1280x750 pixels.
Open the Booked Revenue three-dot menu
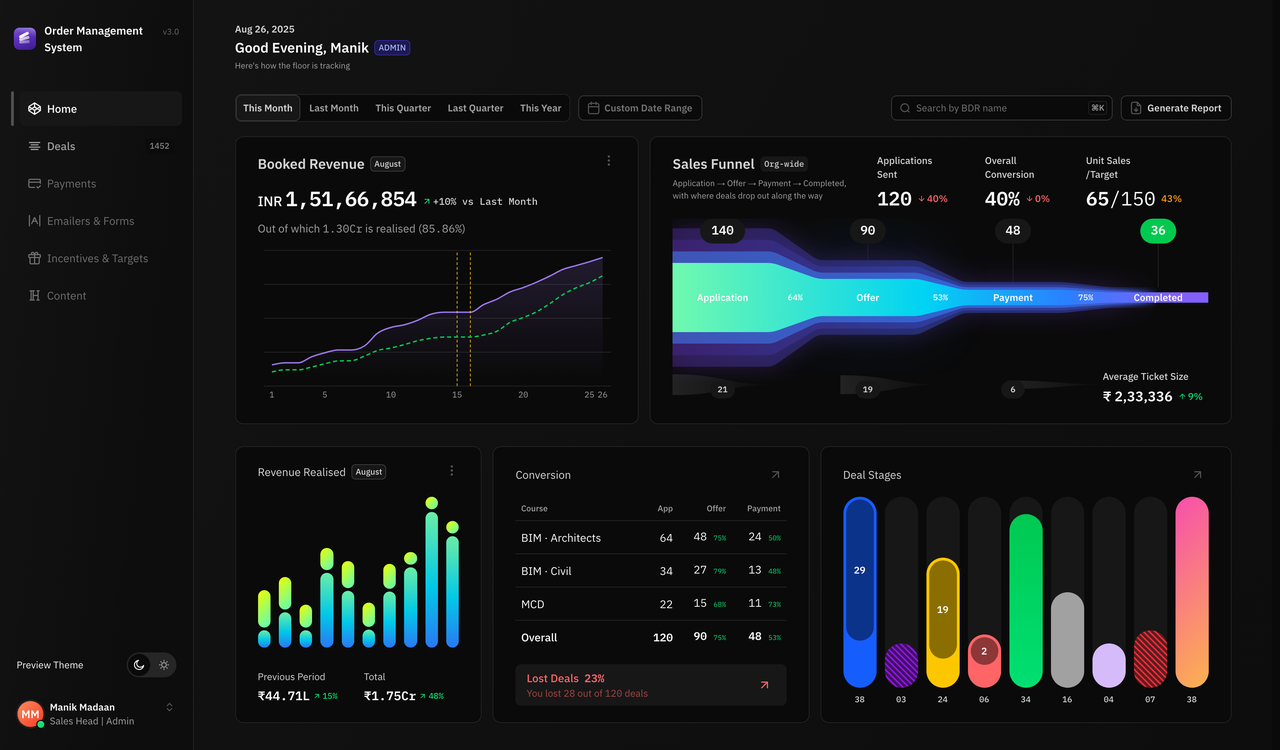click(608, 161)
